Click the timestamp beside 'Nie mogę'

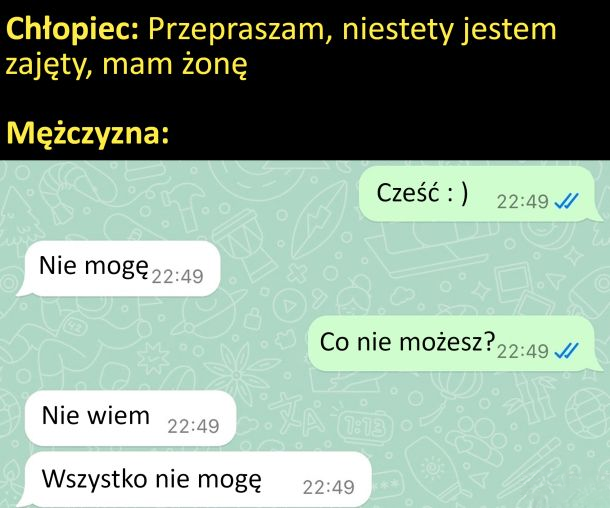click(x=177, y=277)
